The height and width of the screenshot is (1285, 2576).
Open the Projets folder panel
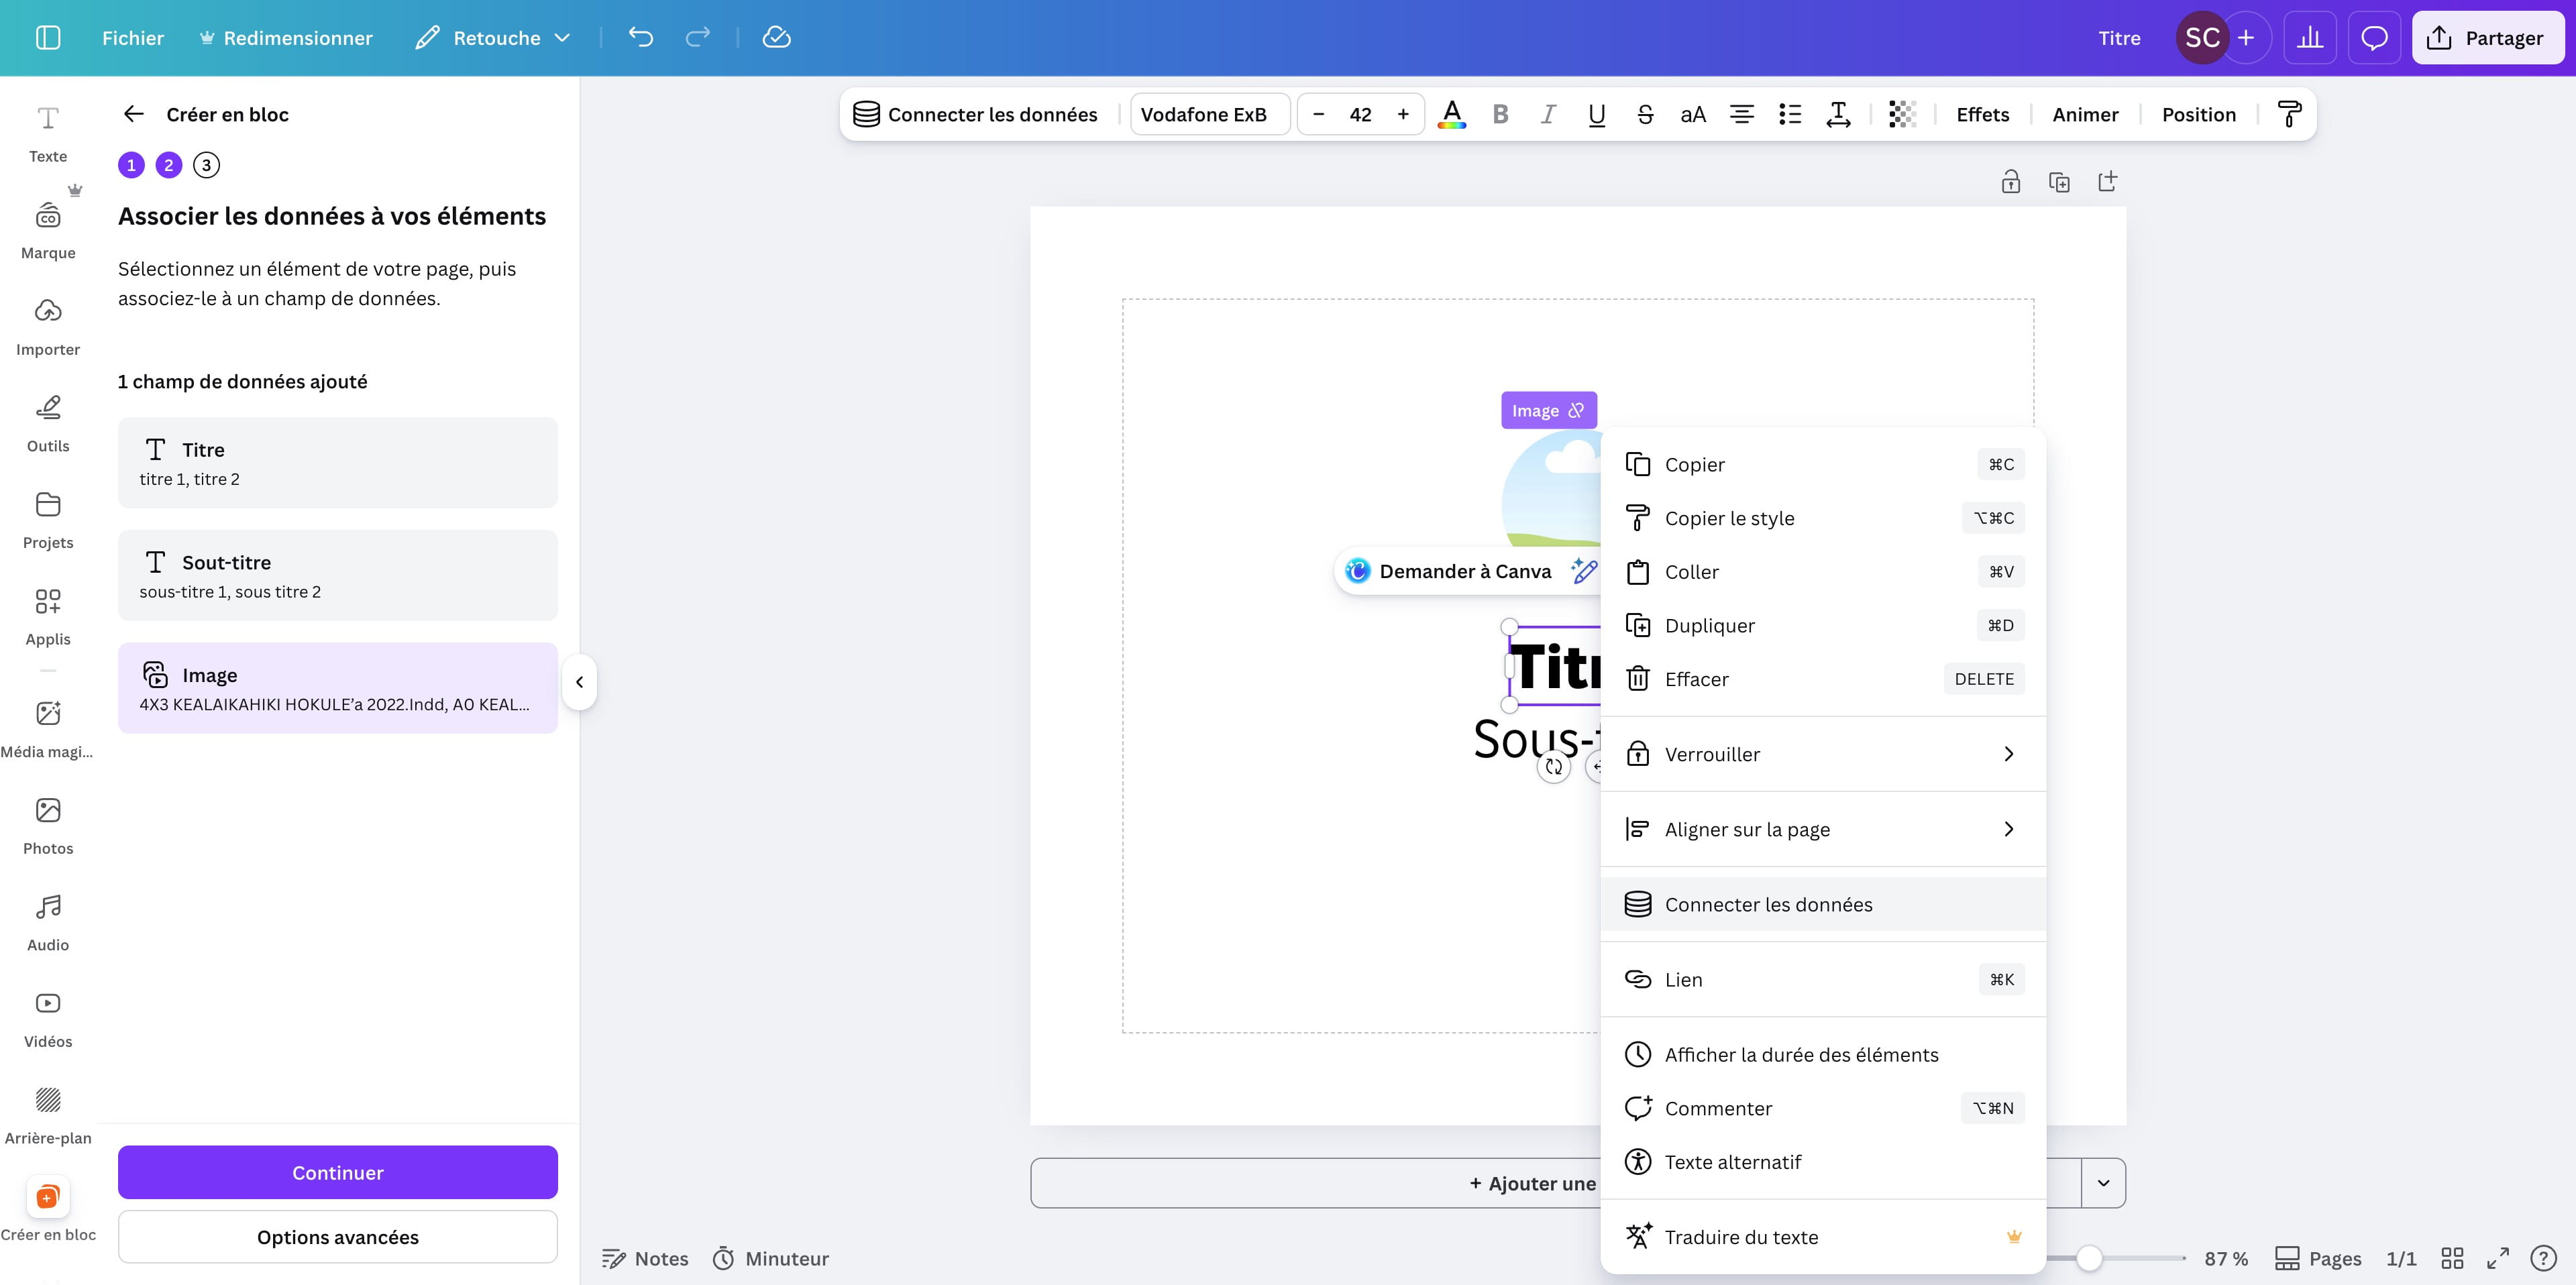48,520
